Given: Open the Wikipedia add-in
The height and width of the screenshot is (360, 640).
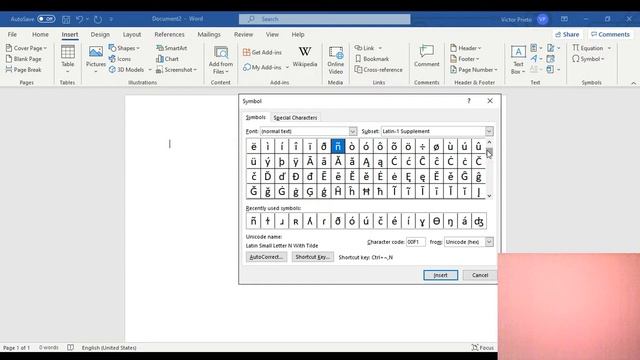Looking at the screenshot, I should [305, 56].
